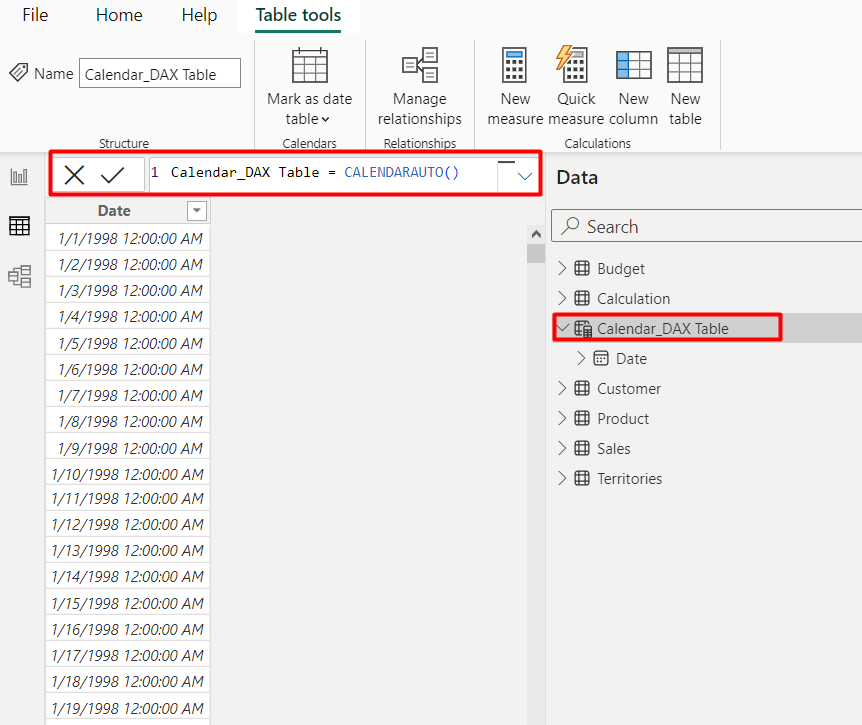Create a New table
The image size is (862, 725).
click(x=685, y=88)
